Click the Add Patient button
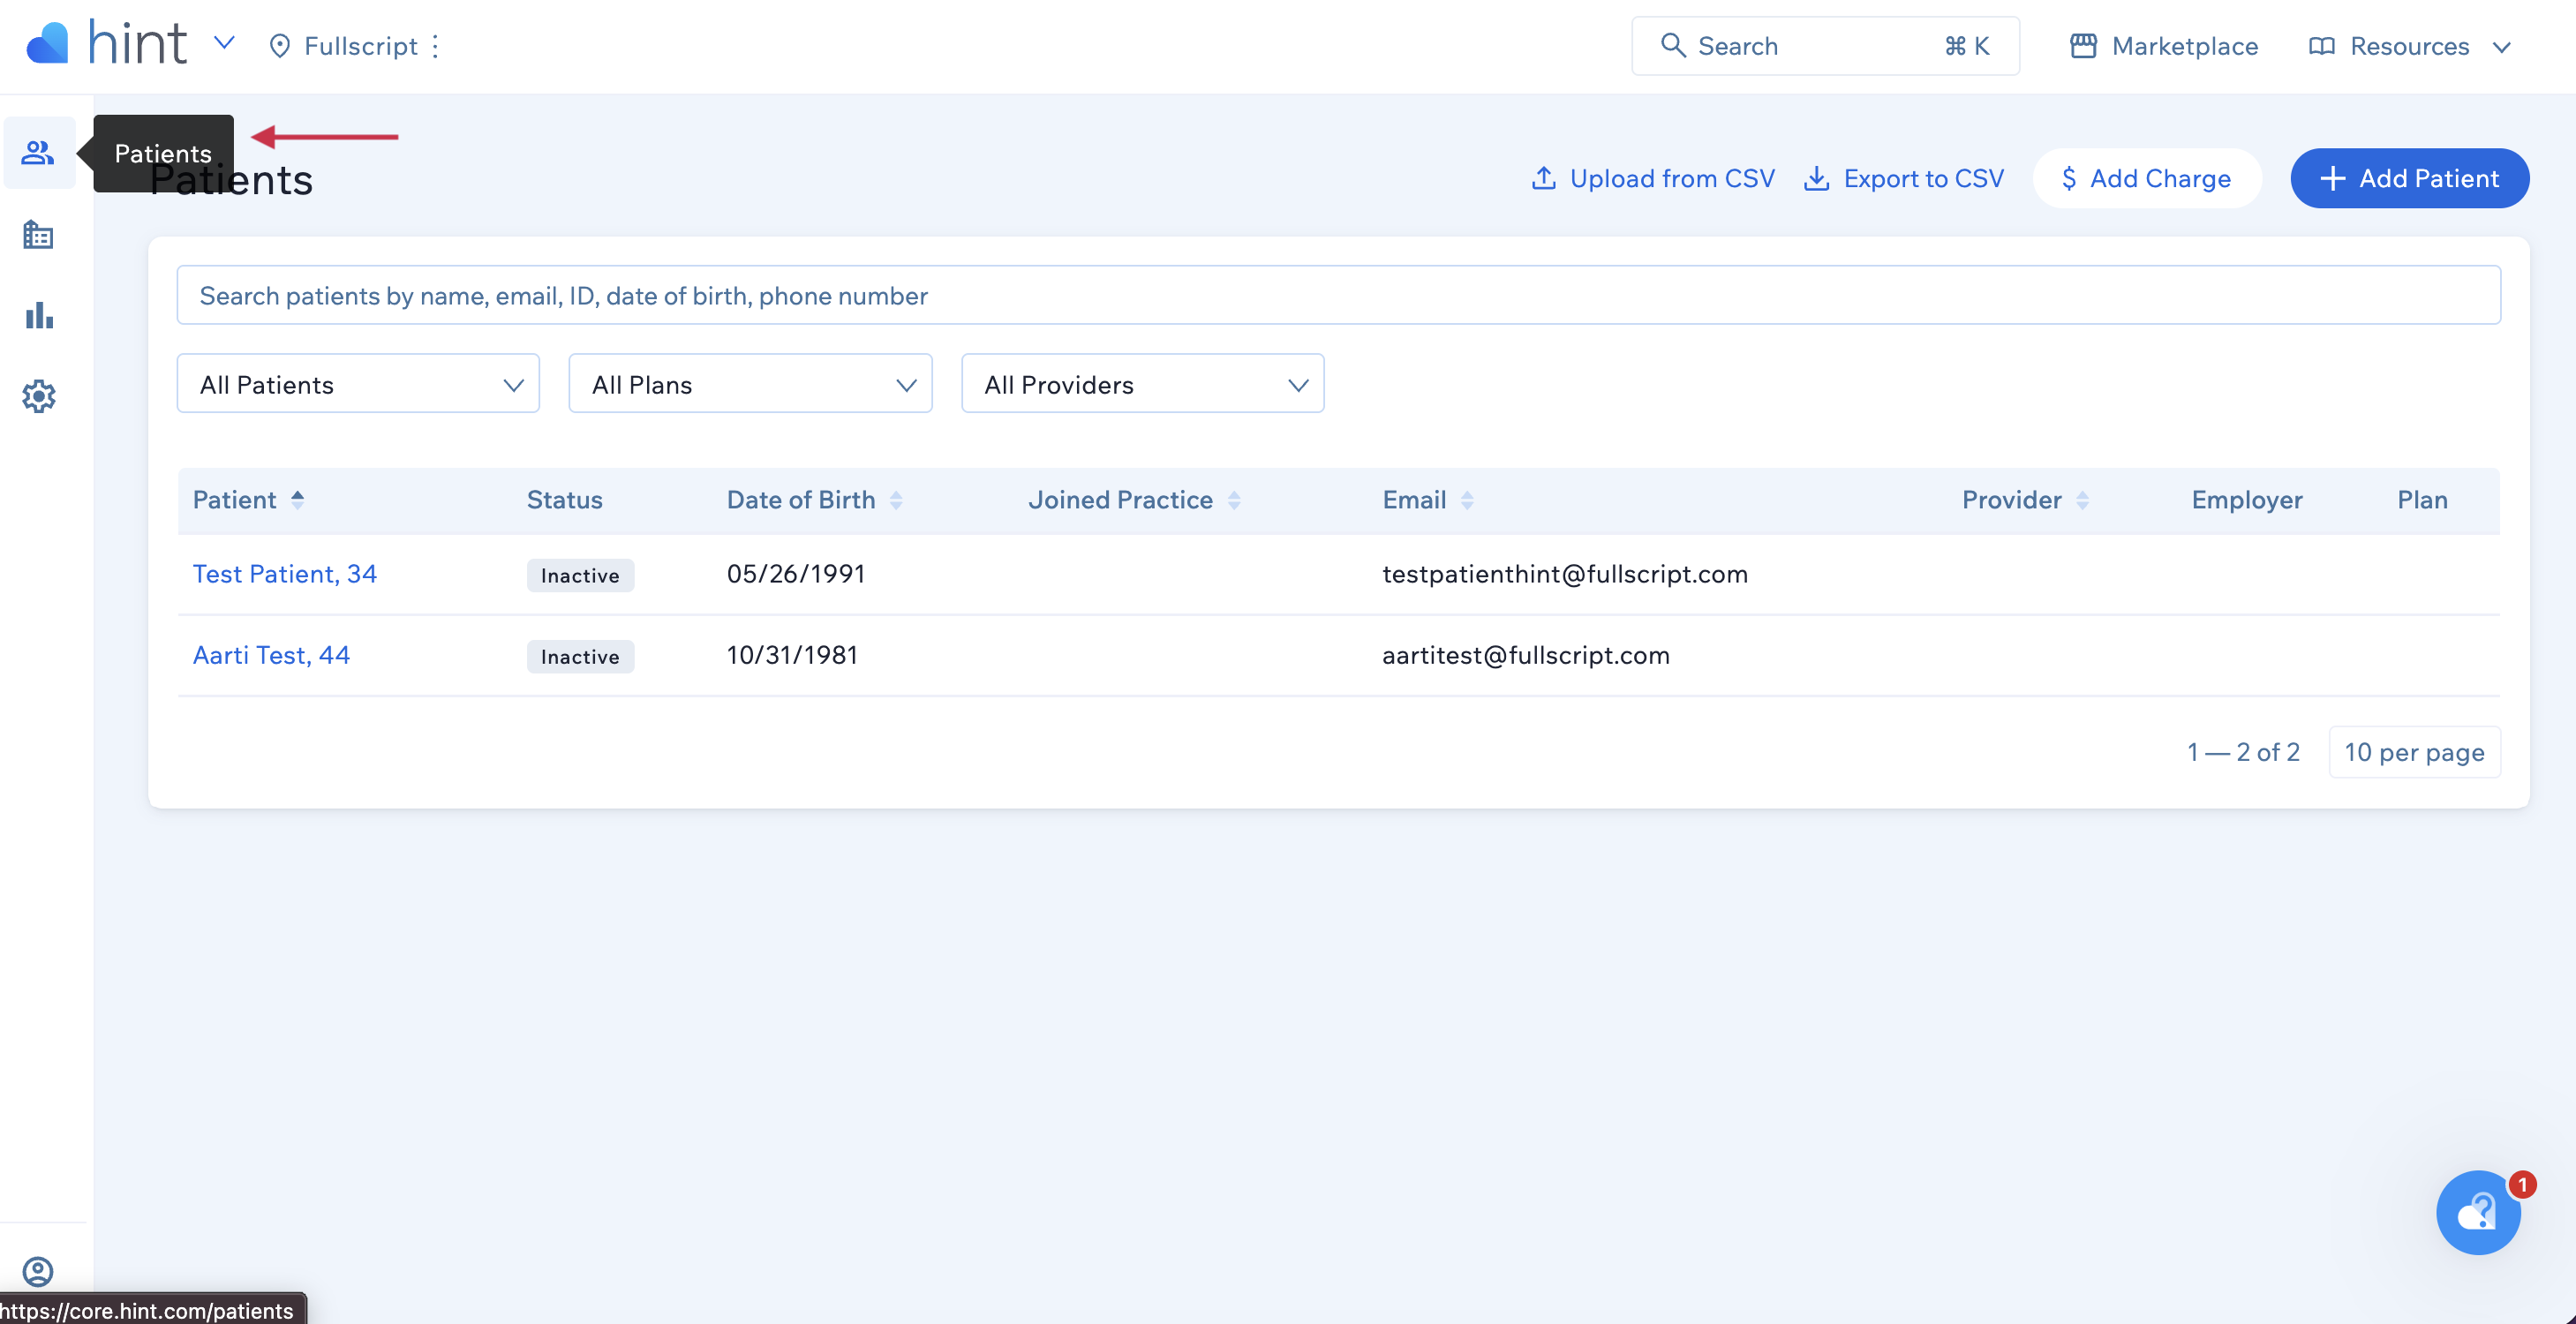 click(2409, 178)
